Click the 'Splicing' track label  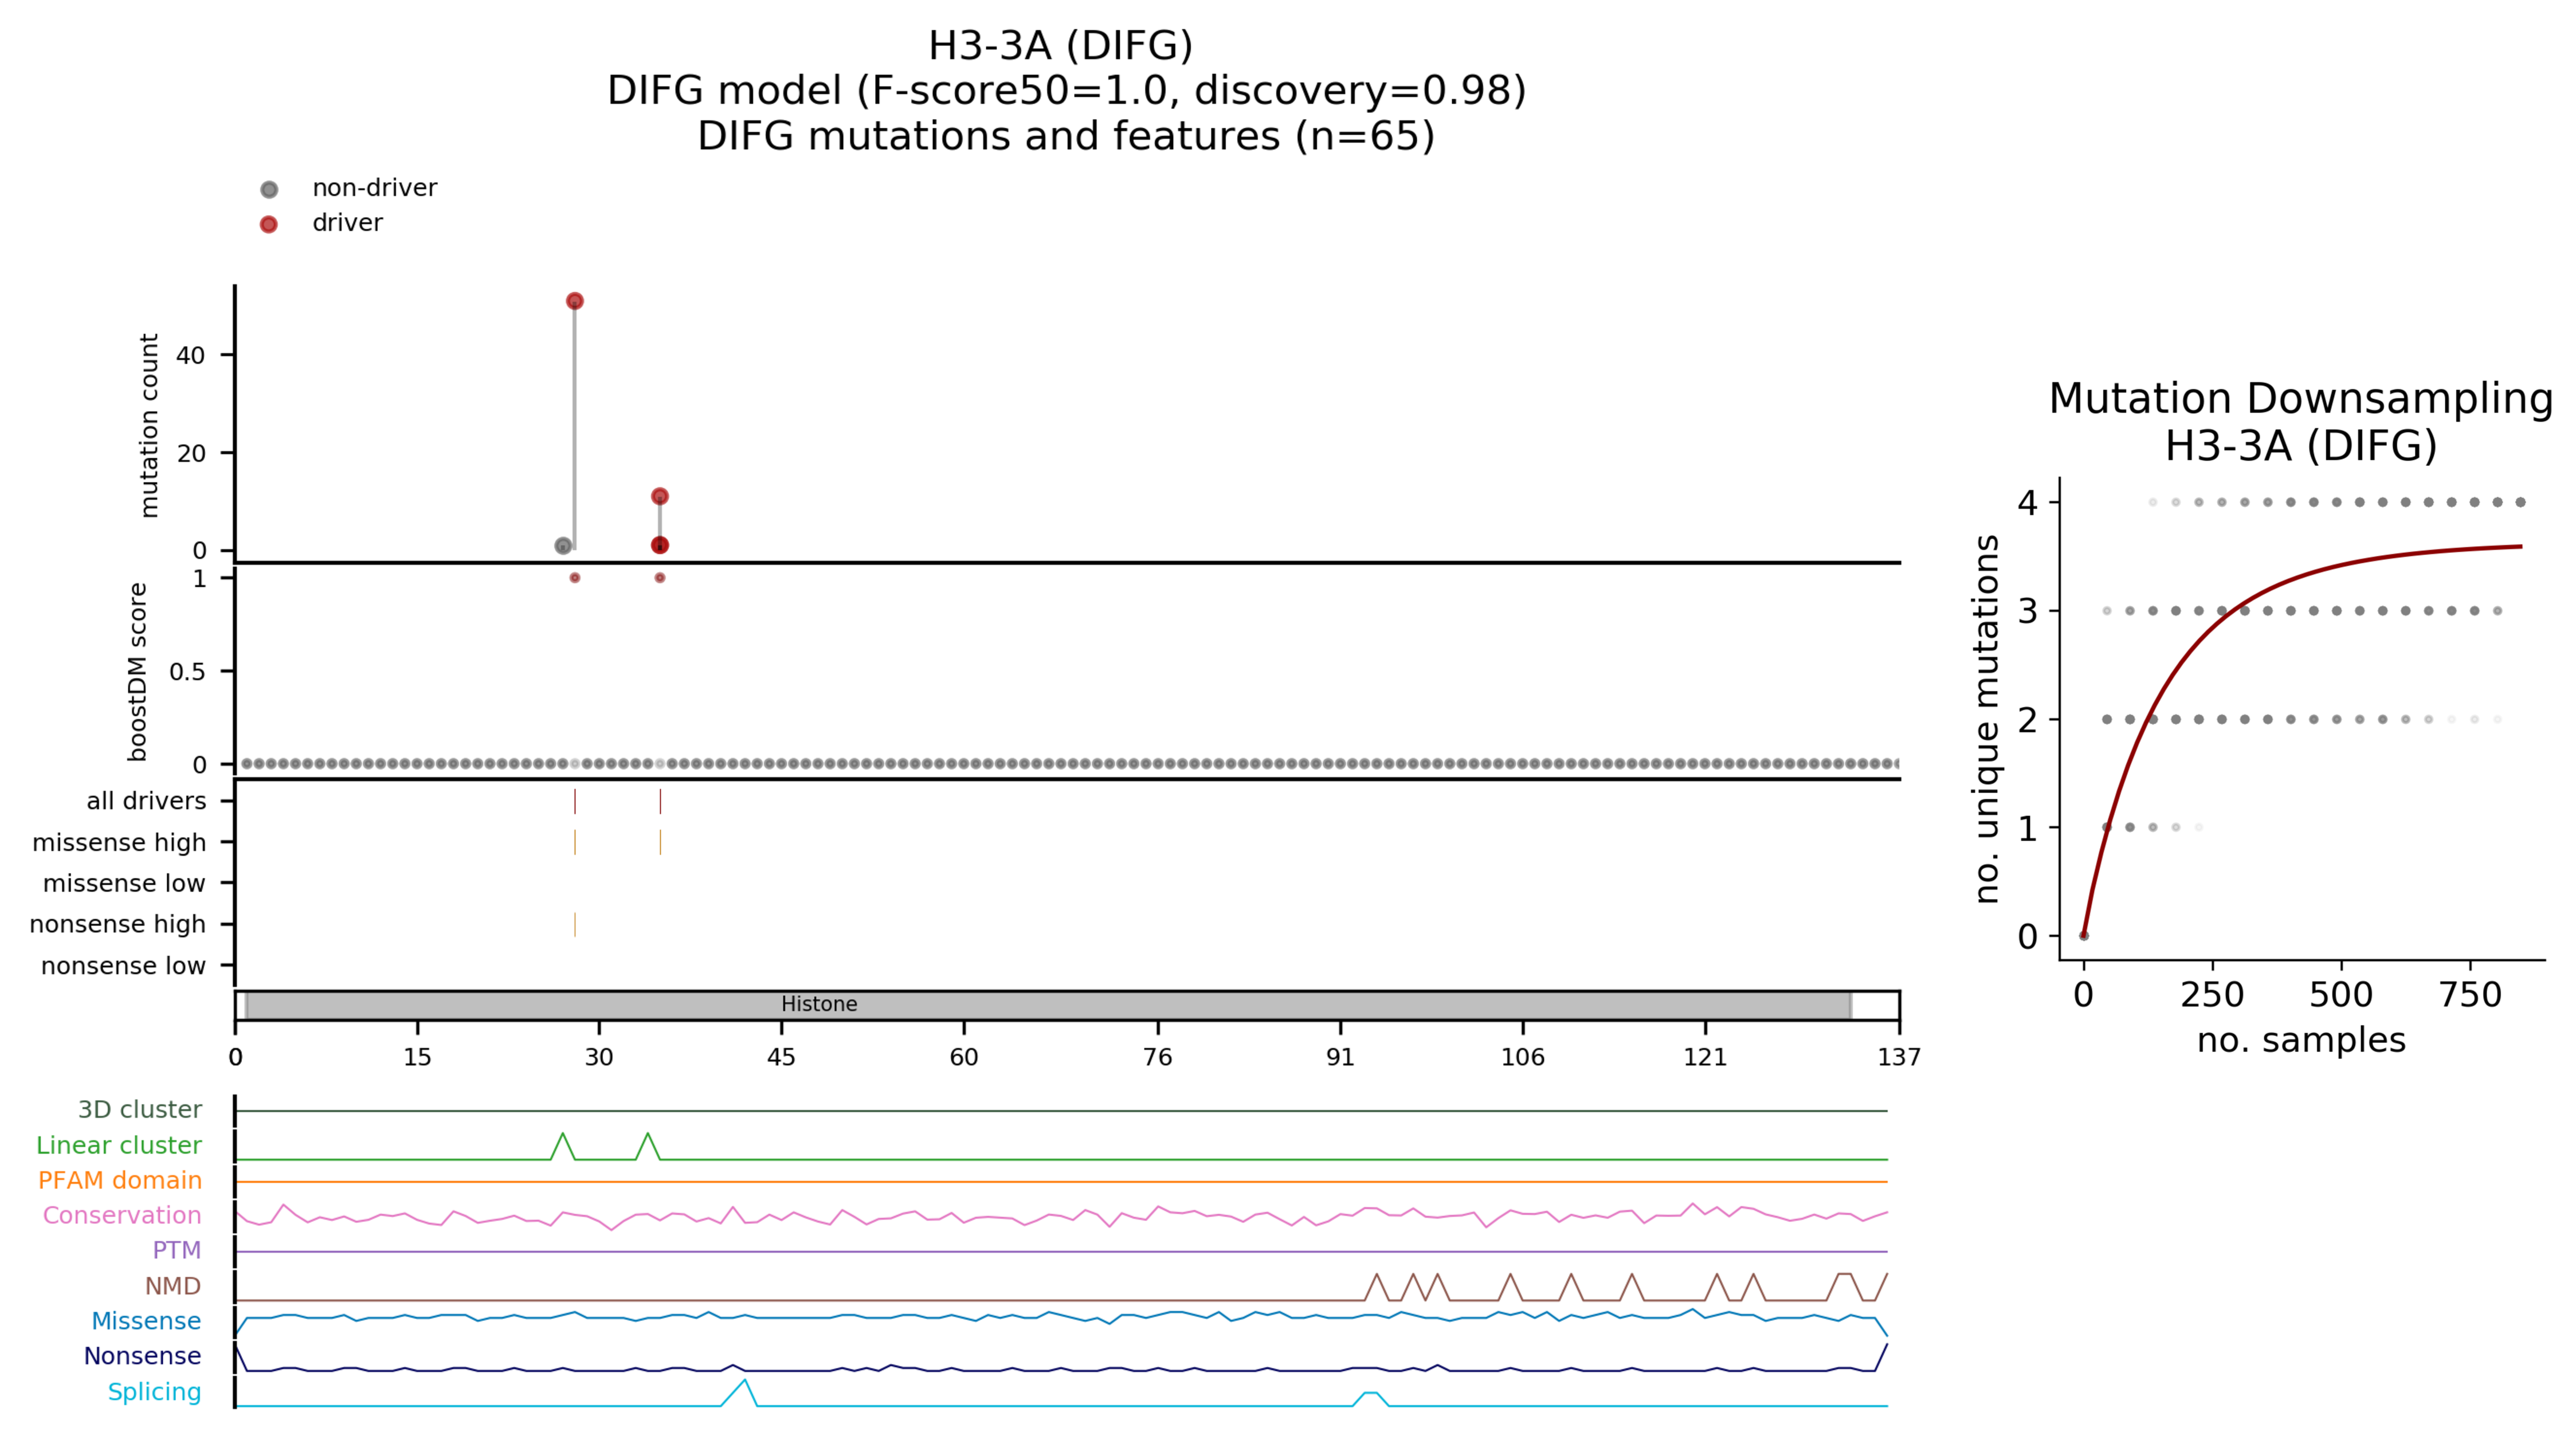click(154, 1392)
